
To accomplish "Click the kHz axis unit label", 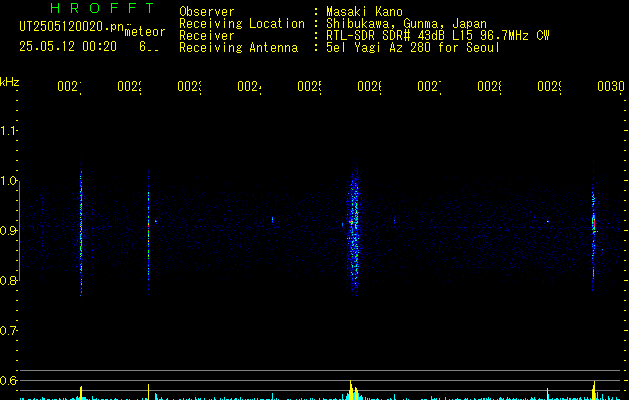I will tap(10, 82).
